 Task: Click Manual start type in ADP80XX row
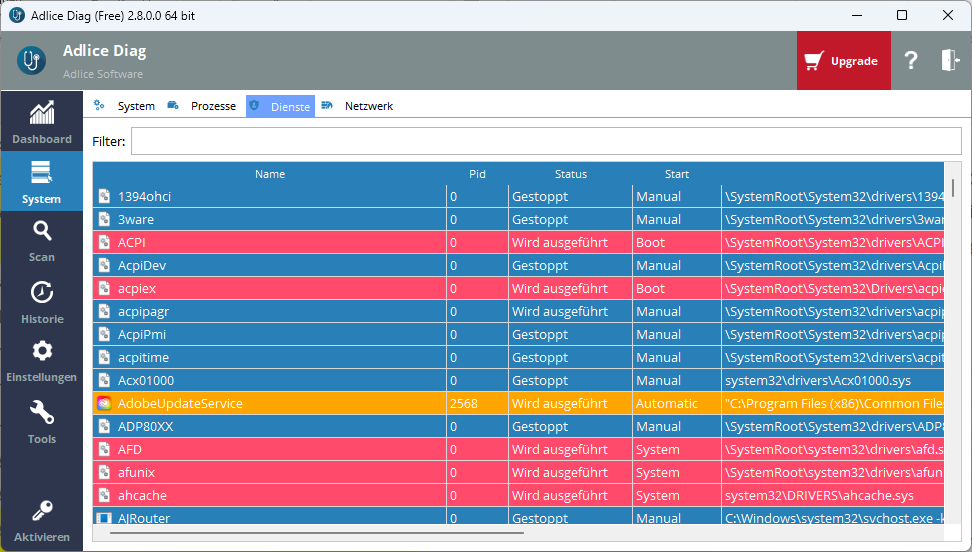tap(658, 427)
